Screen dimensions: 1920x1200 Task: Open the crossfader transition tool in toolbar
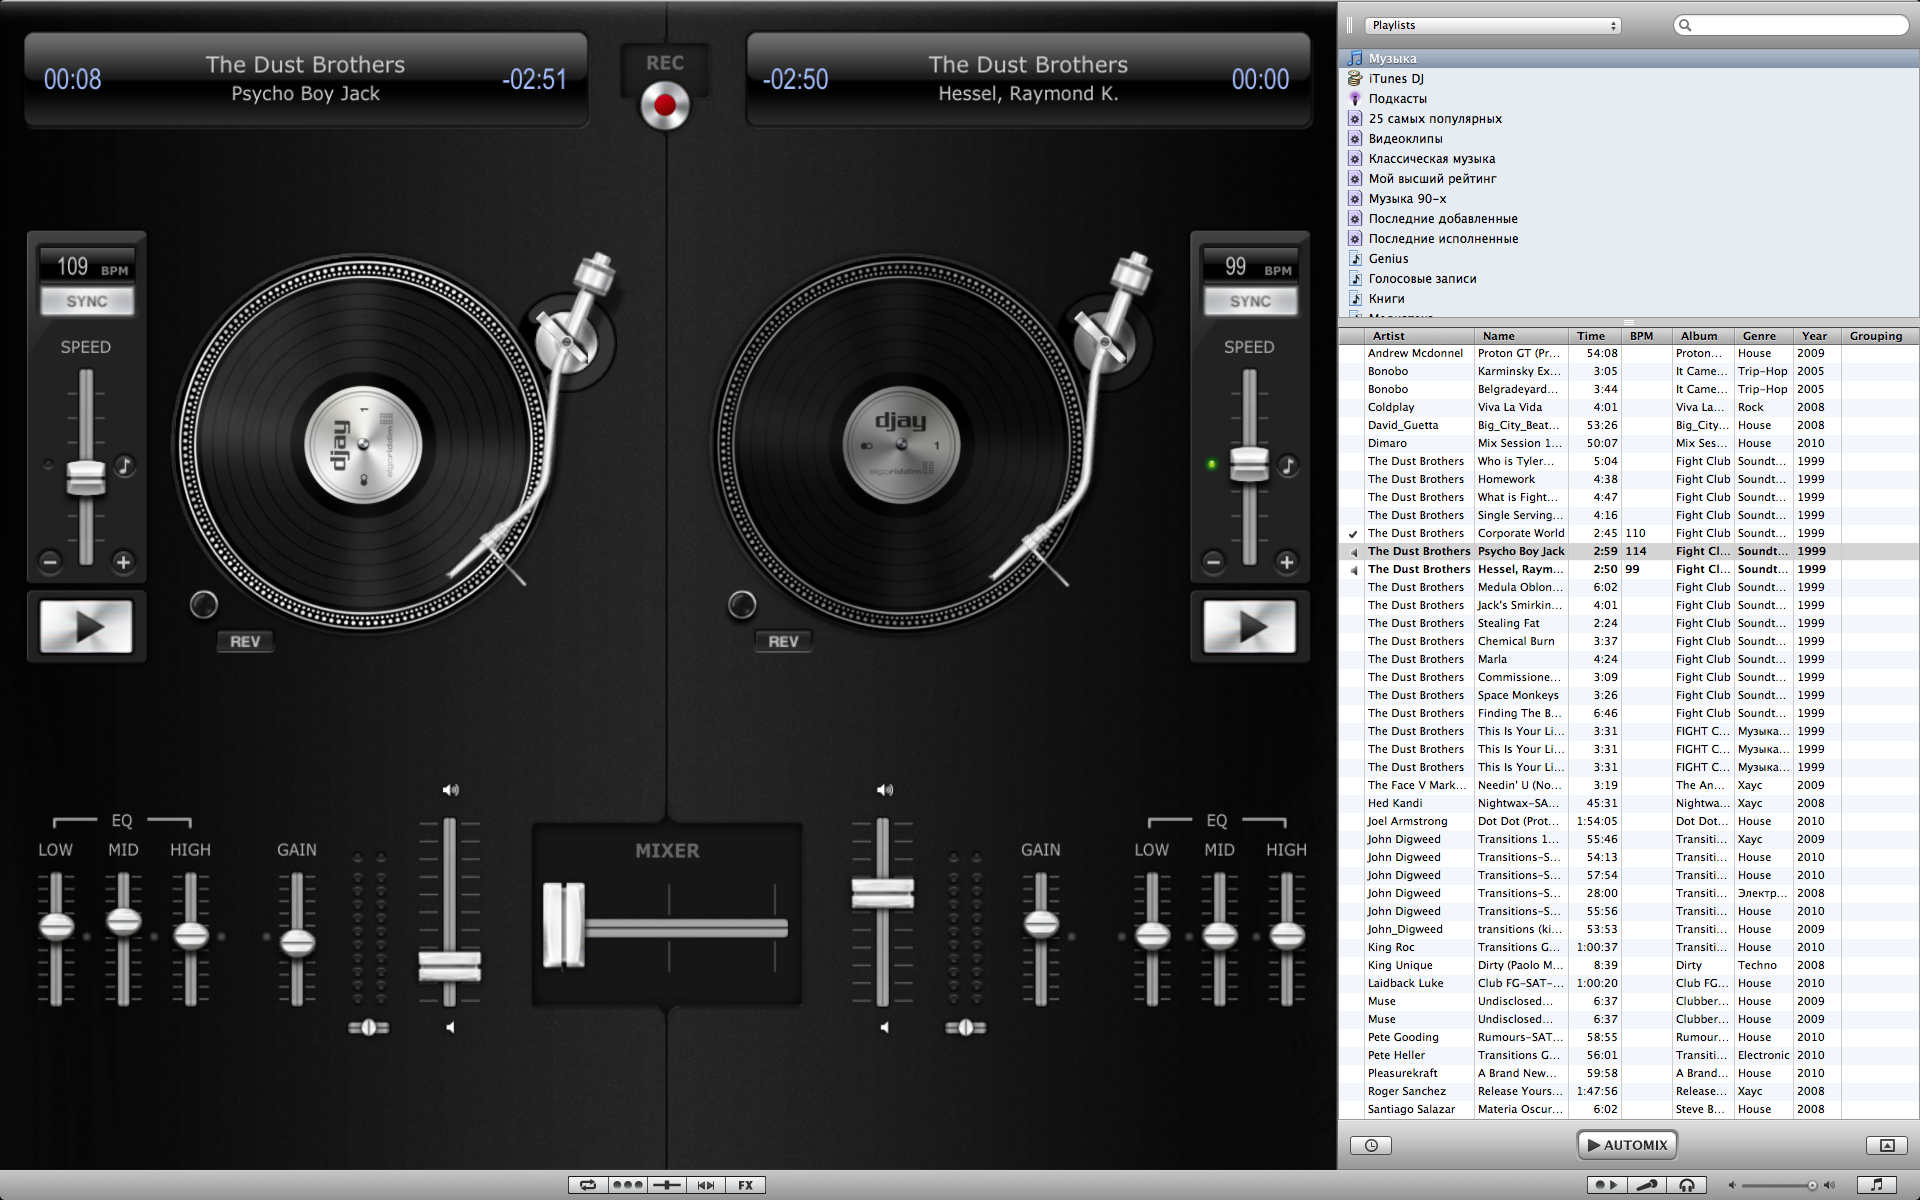pos(666,1185)
